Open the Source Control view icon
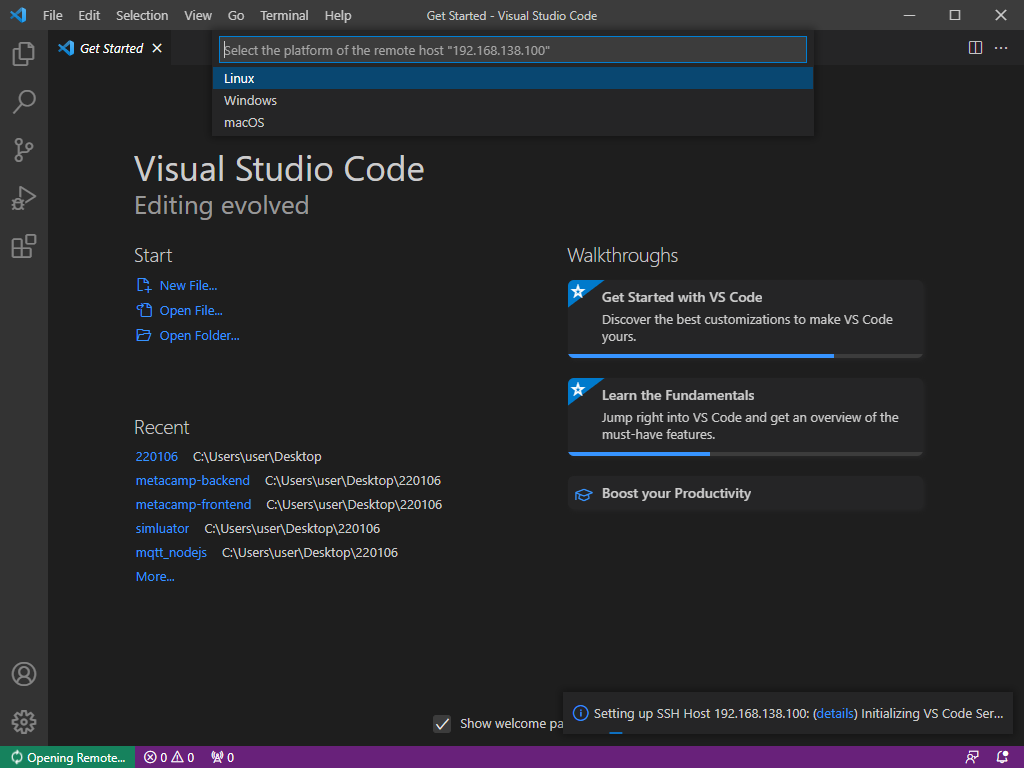The height and width of the screenshot is (768, 1024). click(24, 150)
